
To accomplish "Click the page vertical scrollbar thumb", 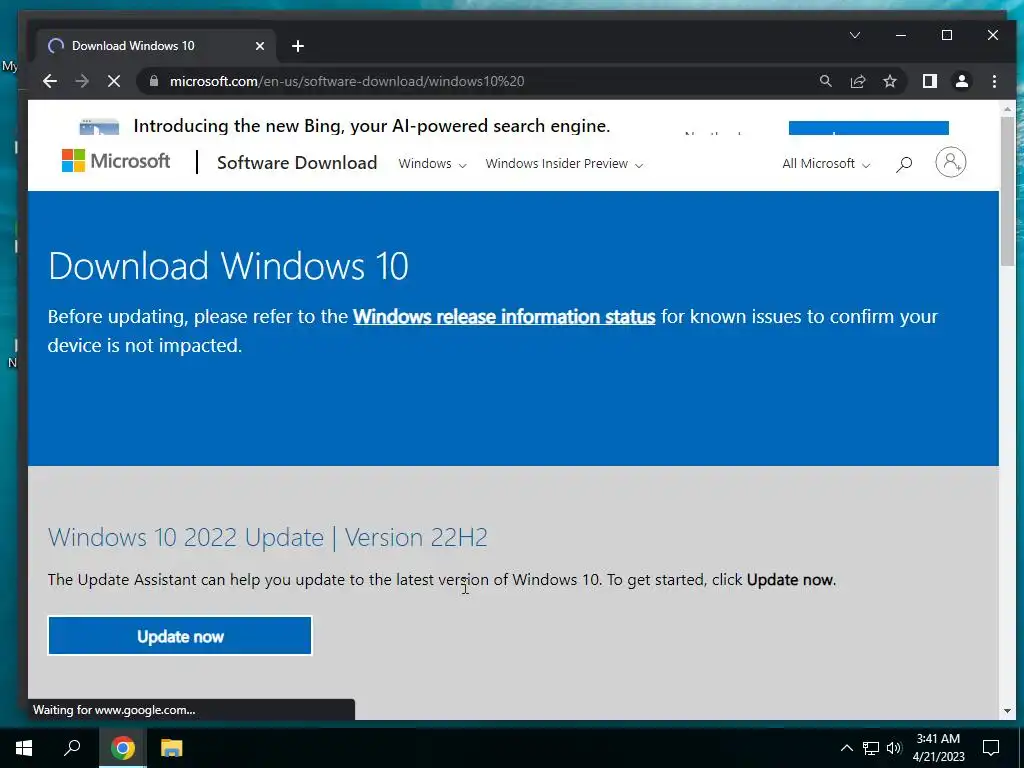I will pos(1007,191).
